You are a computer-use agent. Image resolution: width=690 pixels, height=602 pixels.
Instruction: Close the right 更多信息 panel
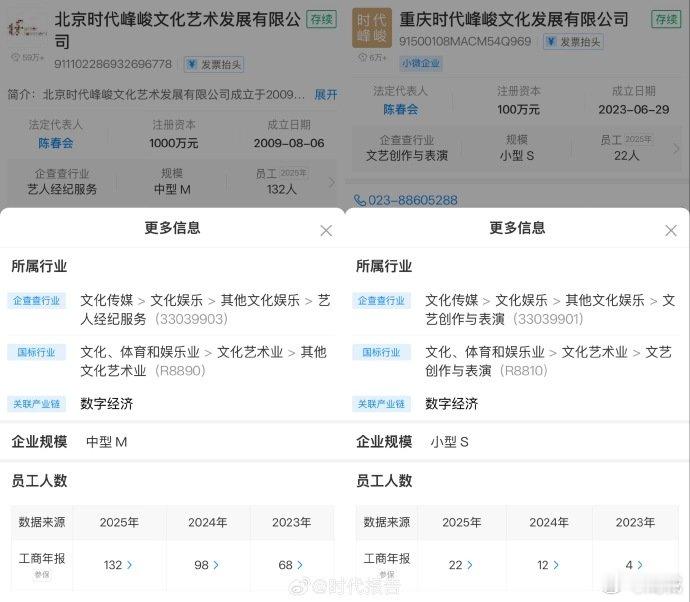671,231
